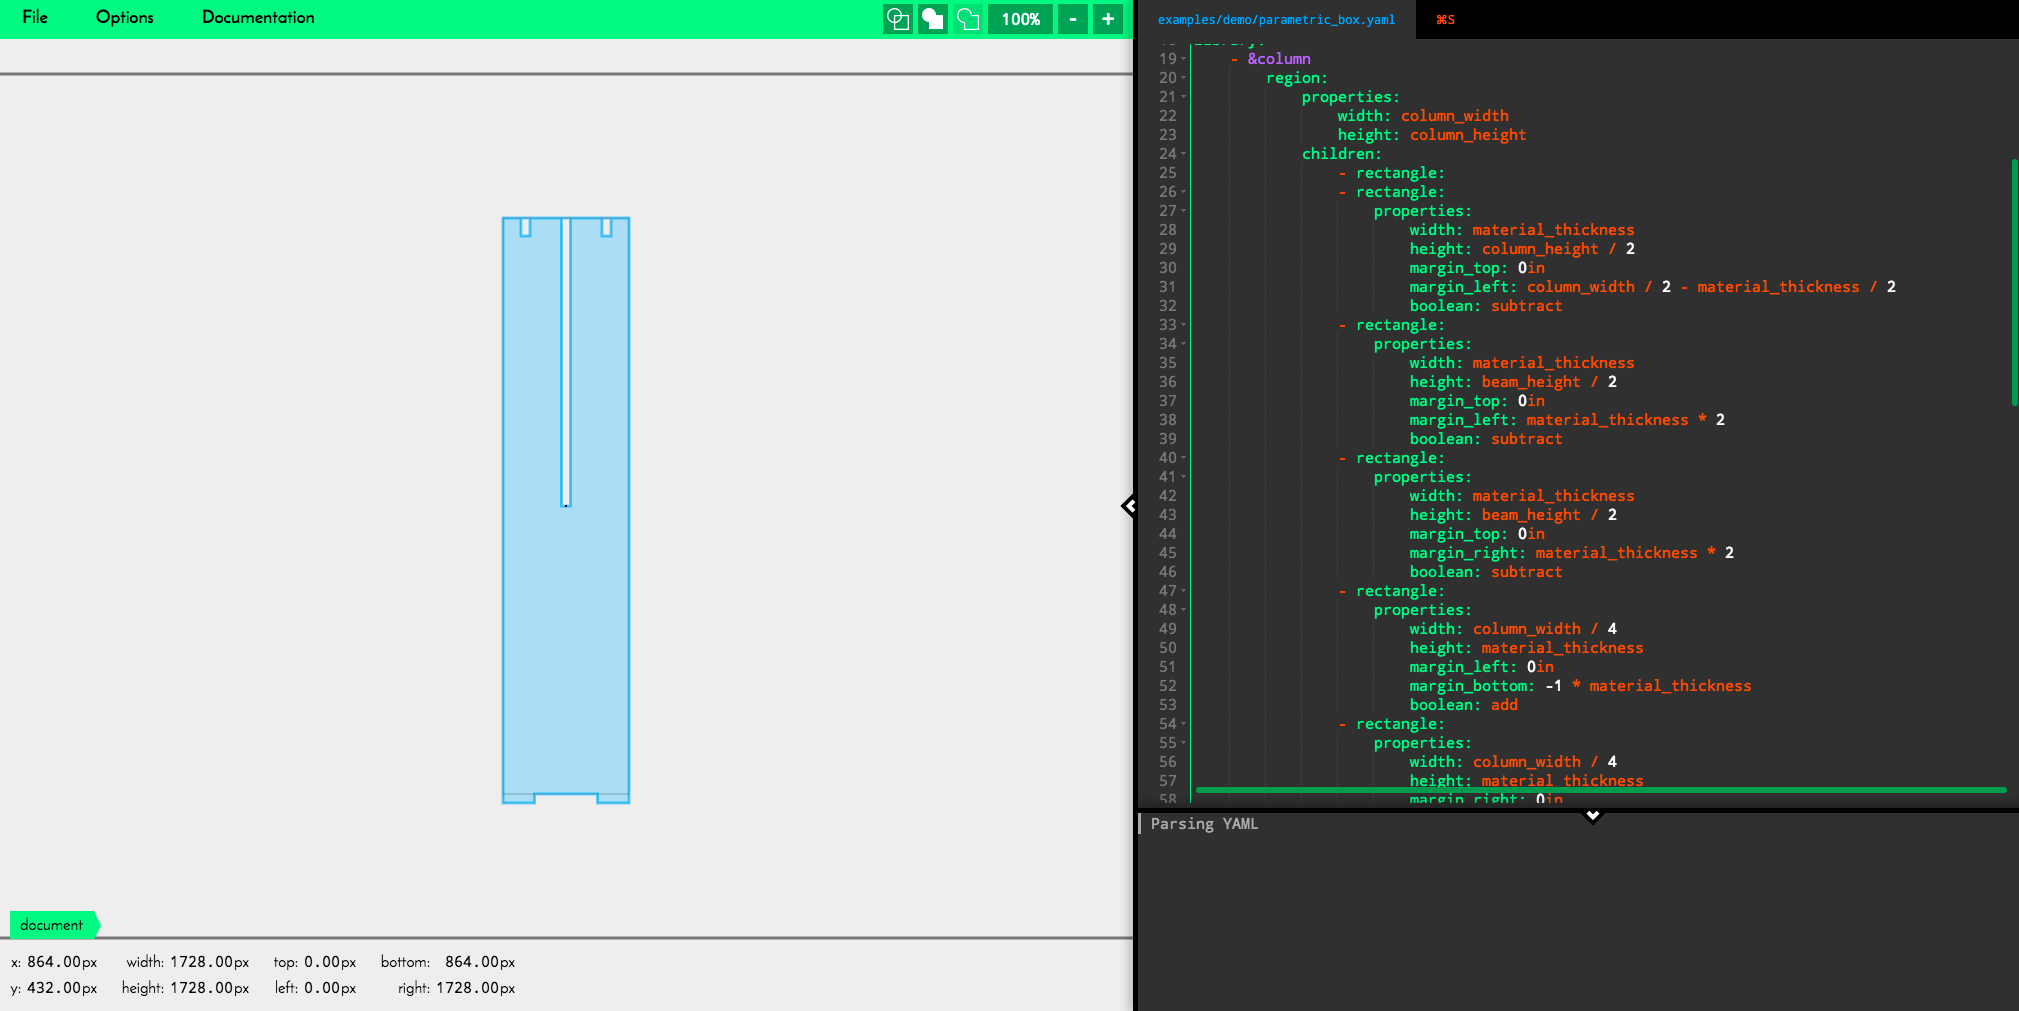Click the editor vertical scrollbar thumb
Viewport: 2019px width, 1011px height.
tap(2014, 282)
